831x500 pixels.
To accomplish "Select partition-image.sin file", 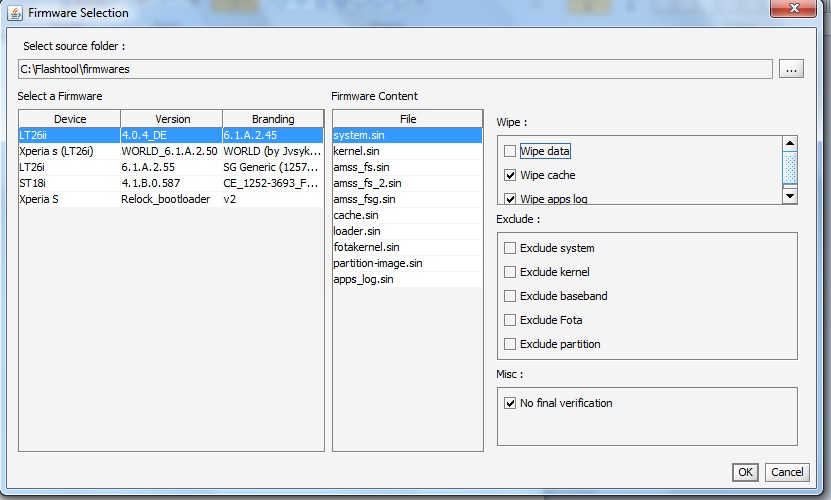I will [408, 263].
